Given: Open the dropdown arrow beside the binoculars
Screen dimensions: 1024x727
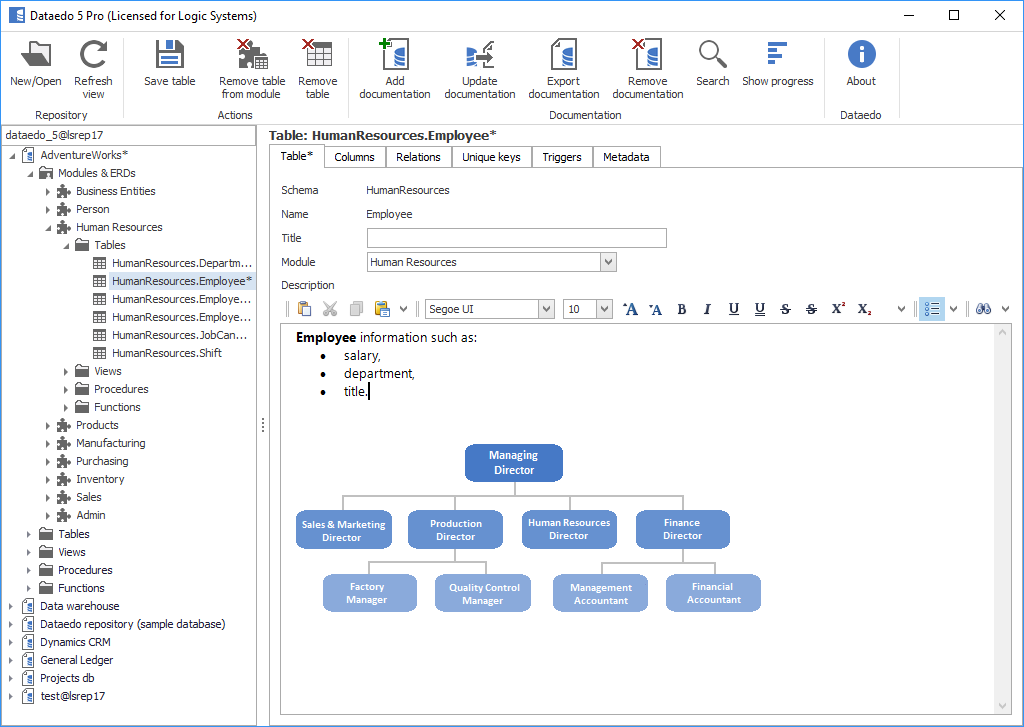Looking at the screenshot, I should point(1005,309).
